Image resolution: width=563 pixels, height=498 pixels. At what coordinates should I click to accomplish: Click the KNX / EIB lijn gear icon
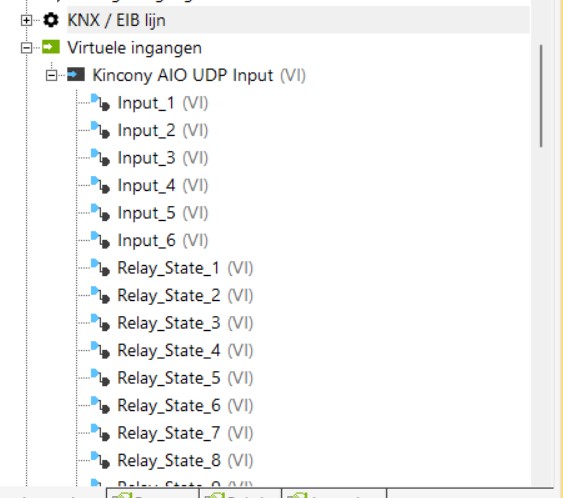pyautogui.click(x=51, y=20)
